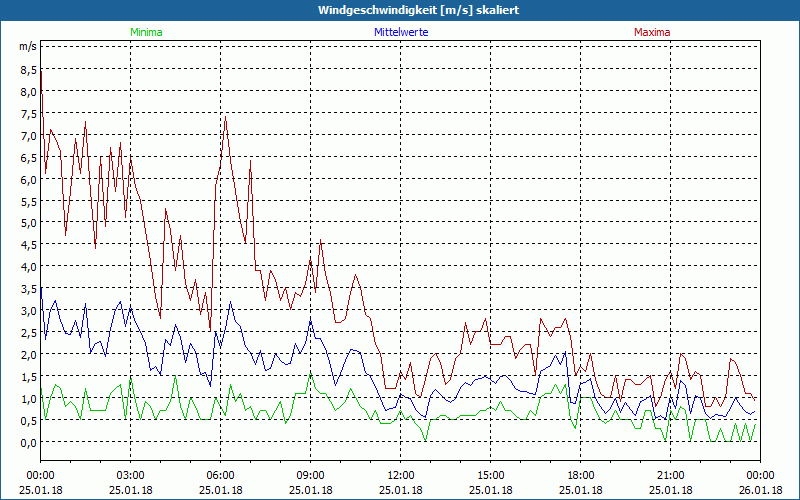Viewport: 800px width, 500px height.
Task: Click the 2,0 y-axis value
Action: click(29, 355)
